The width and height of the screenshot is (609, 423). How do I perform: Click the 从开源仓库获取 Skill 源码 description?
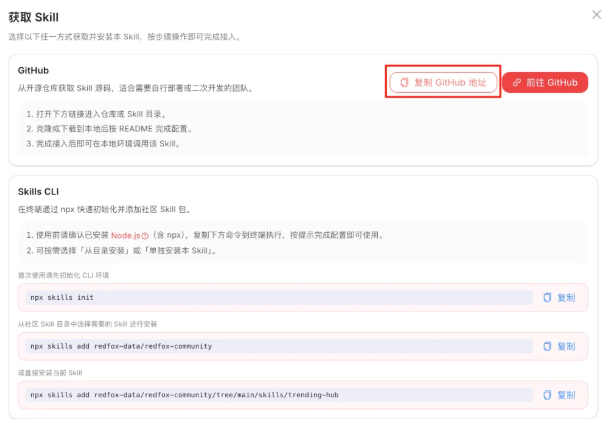click(136, 88)
